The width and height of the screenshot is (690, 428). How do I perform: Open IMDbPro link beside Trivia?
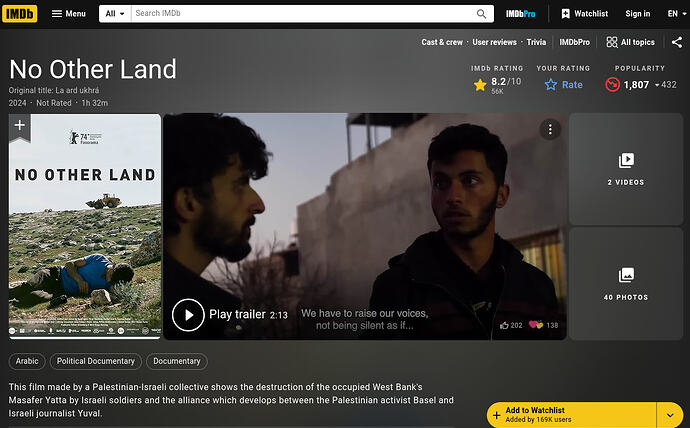(574, 42)
